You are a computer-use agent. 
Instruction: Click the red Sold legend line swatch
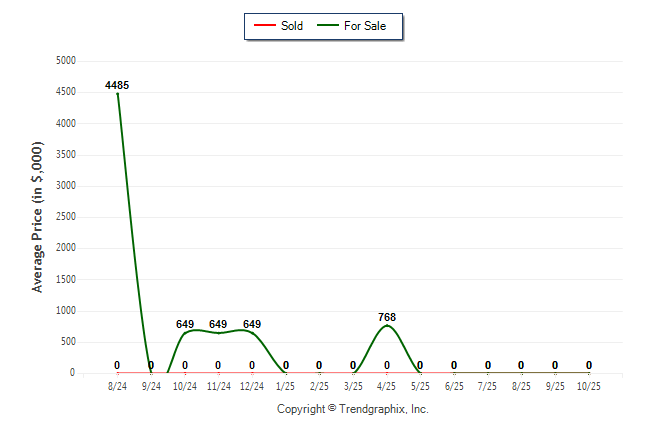(x=263, y=26)
